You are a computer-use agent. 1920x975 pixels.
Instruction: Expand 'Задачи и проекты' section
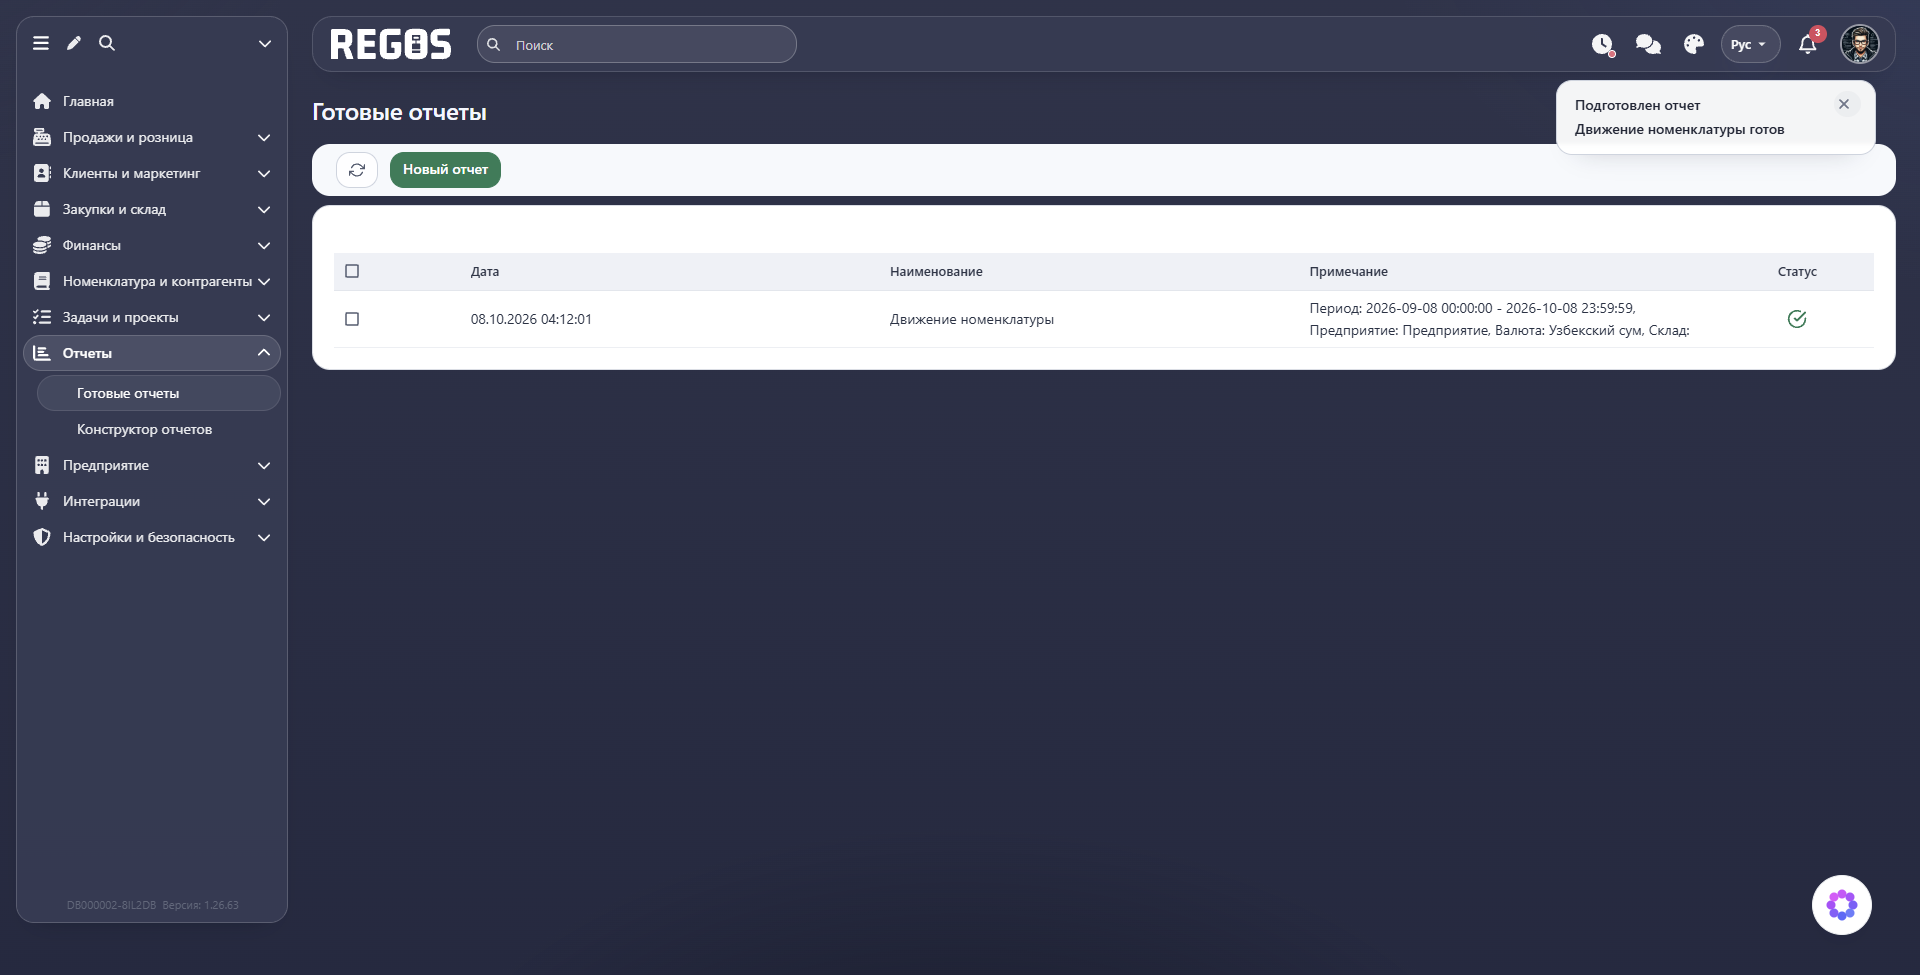tap(152, 317)
